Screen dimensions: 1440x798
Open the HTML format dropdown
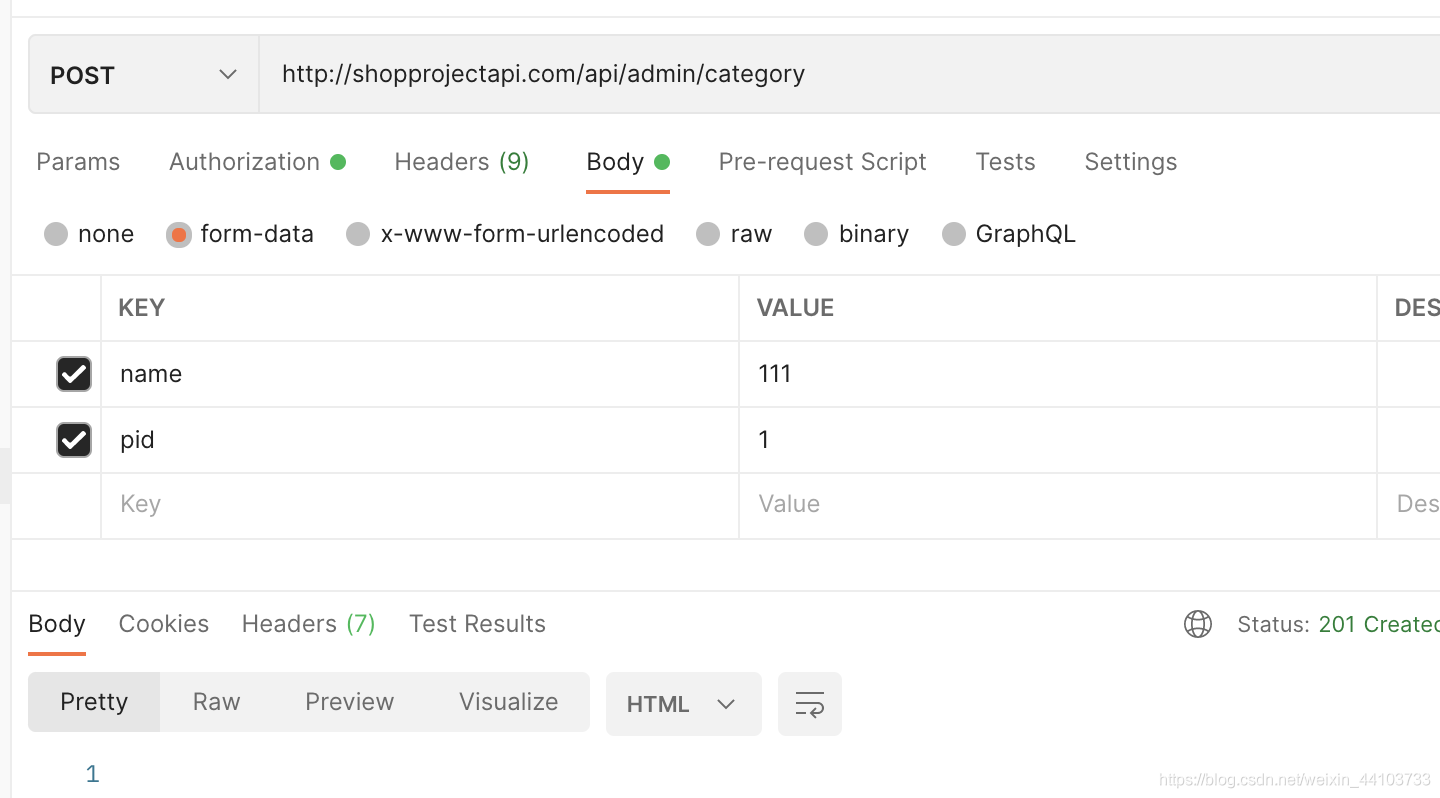(x=684, y=704)
